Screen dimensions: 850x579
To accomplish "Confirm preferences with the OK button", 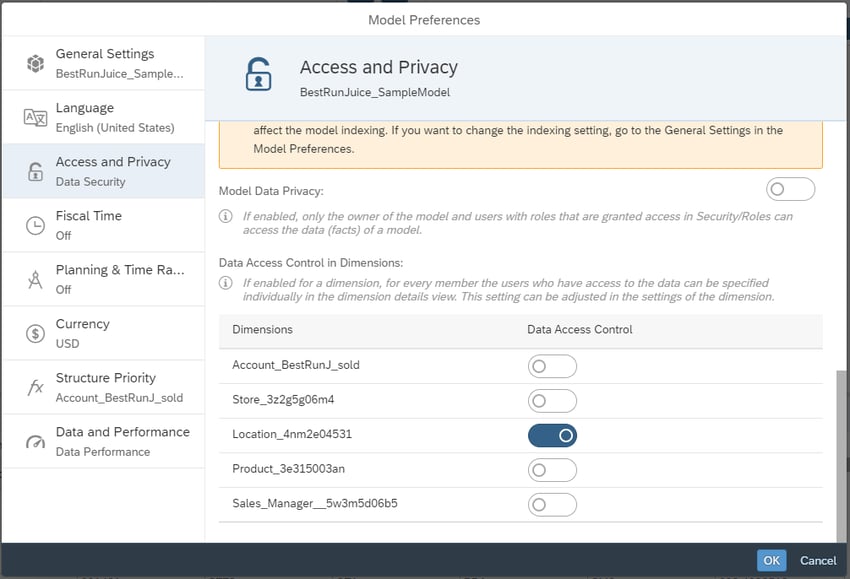I will pos(771,561).
